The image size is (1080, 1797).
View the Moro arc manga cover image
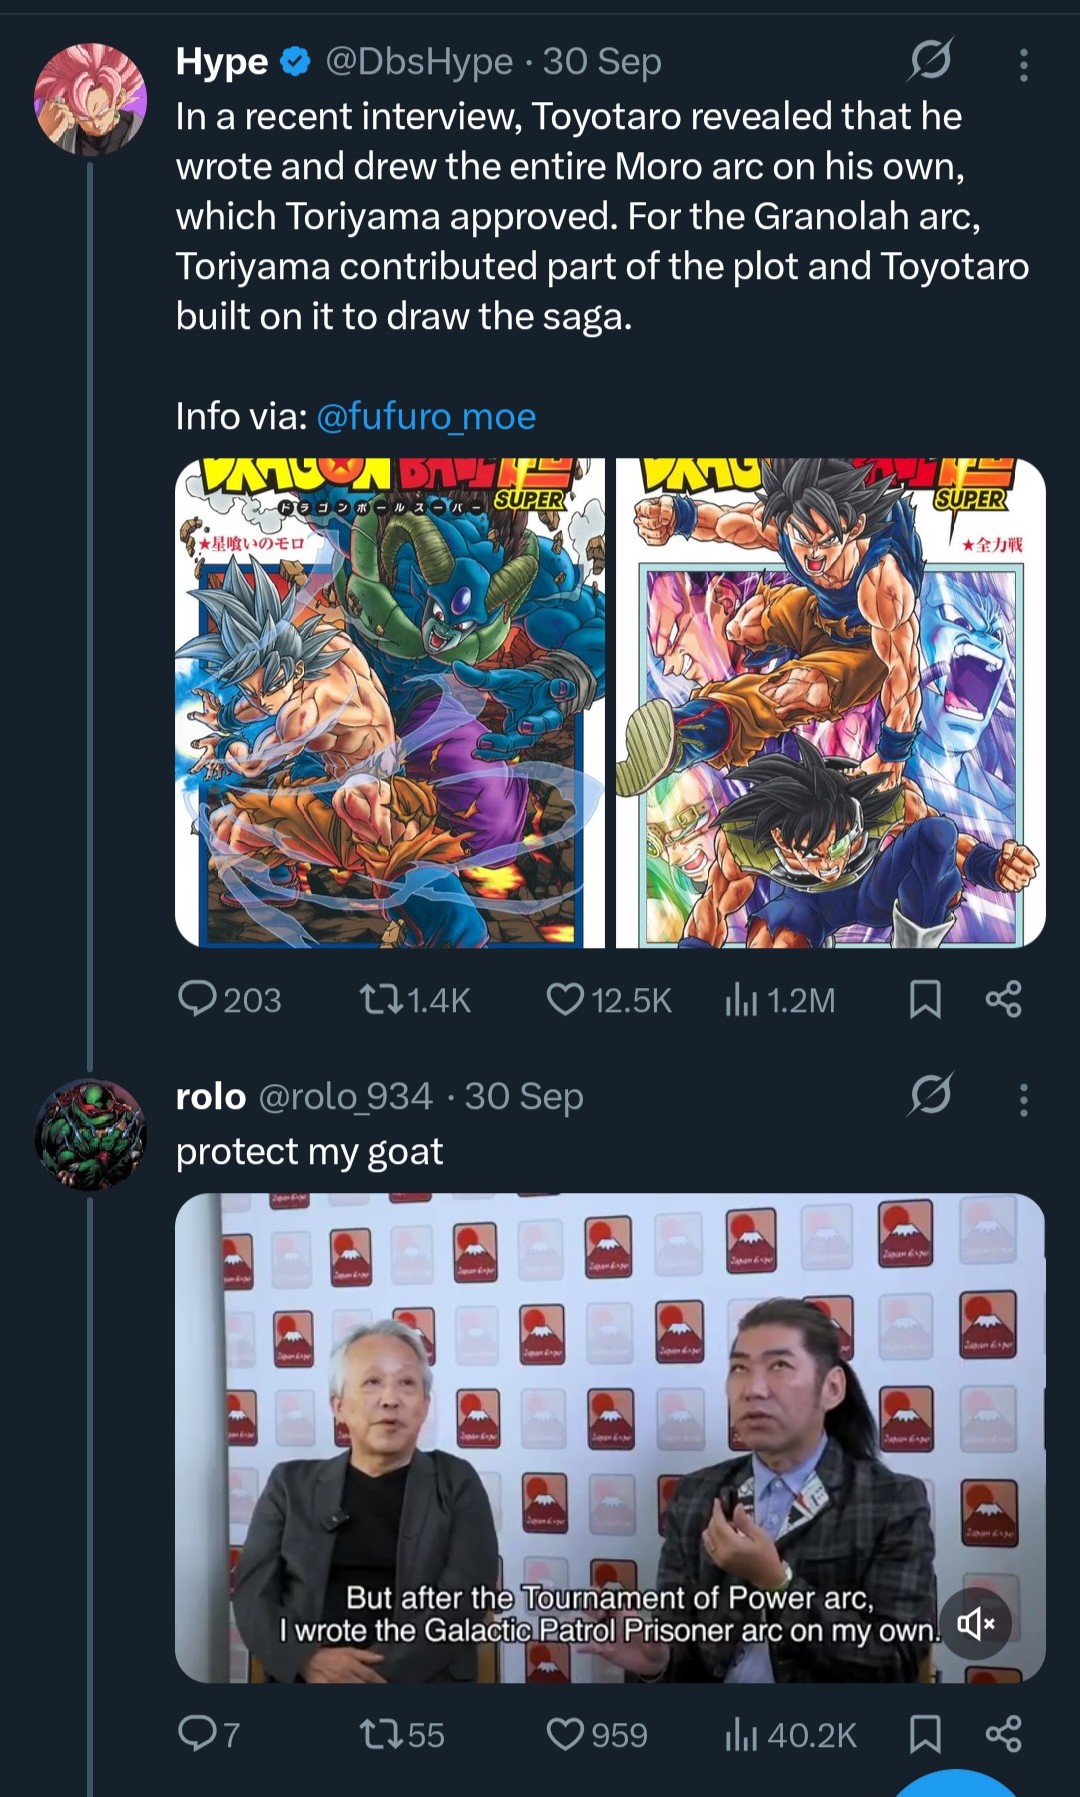(x=390, y=702)
